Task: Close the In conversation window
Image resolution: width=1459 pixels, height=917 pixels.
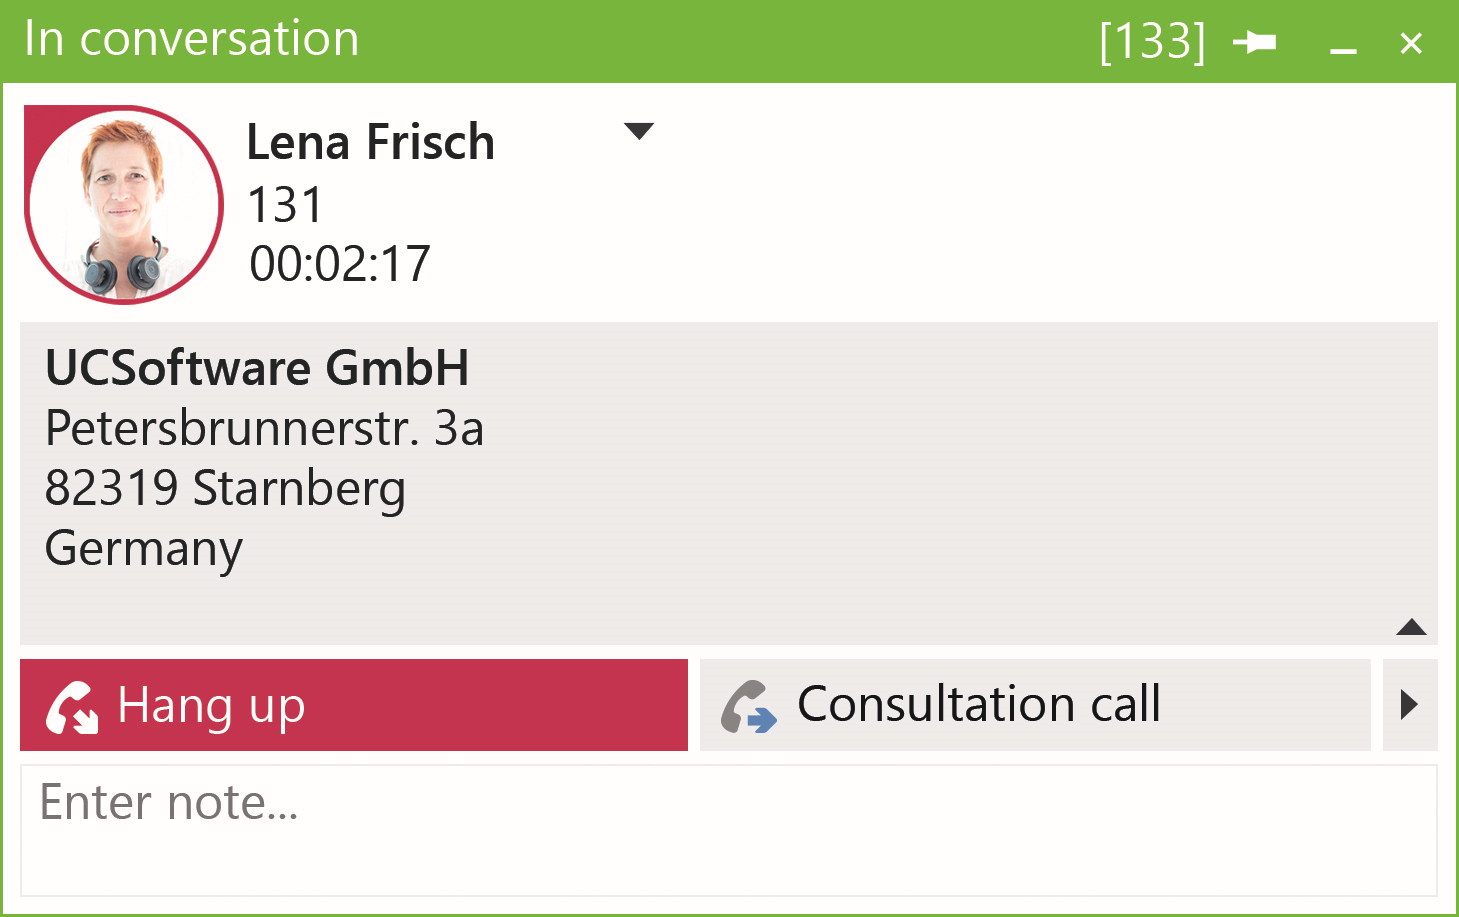Action: (1411, 43)
